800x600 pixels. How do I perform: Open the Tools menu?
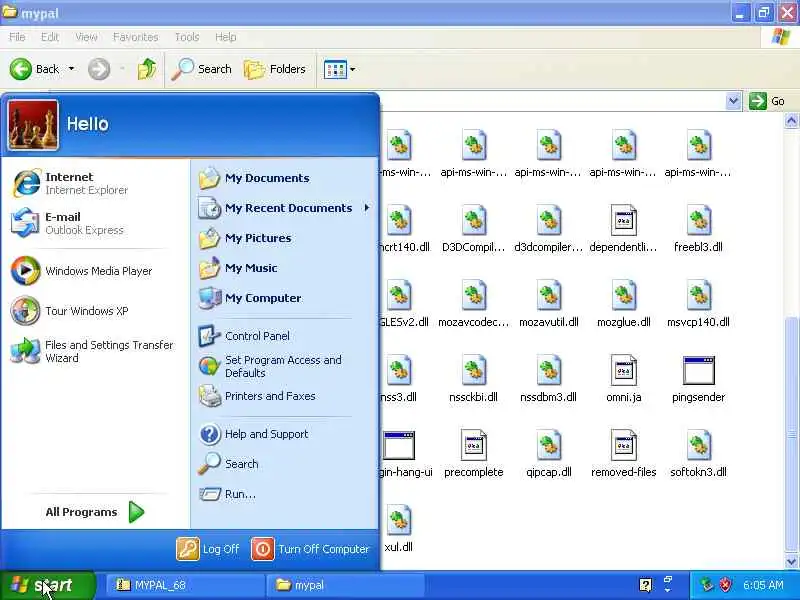click(x=187, y=37)
